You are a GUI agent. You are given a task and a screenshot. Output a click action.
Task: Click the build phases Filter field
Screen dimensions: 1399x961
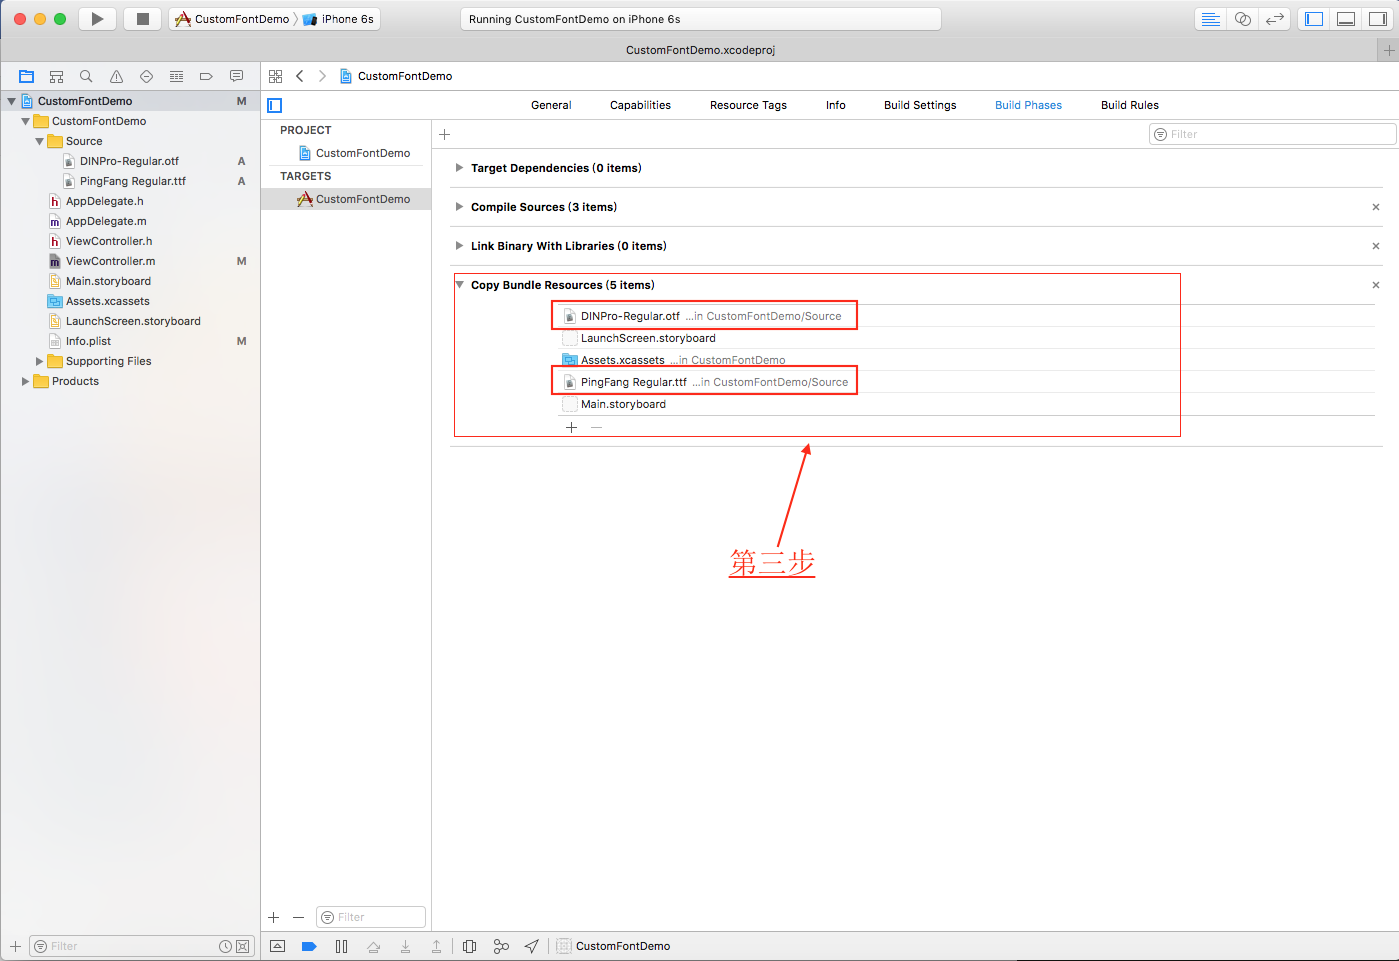click(x=1275, y=134)
